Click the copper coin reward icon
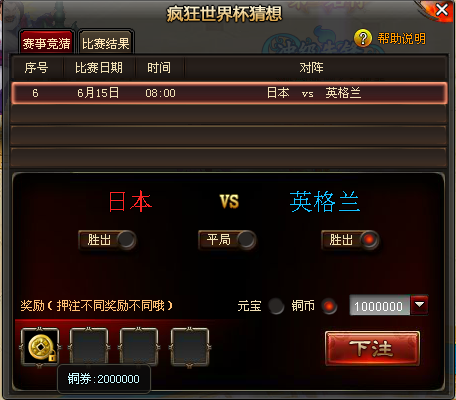This screenshot has width=456, height=400. click(x=40, y=347)
